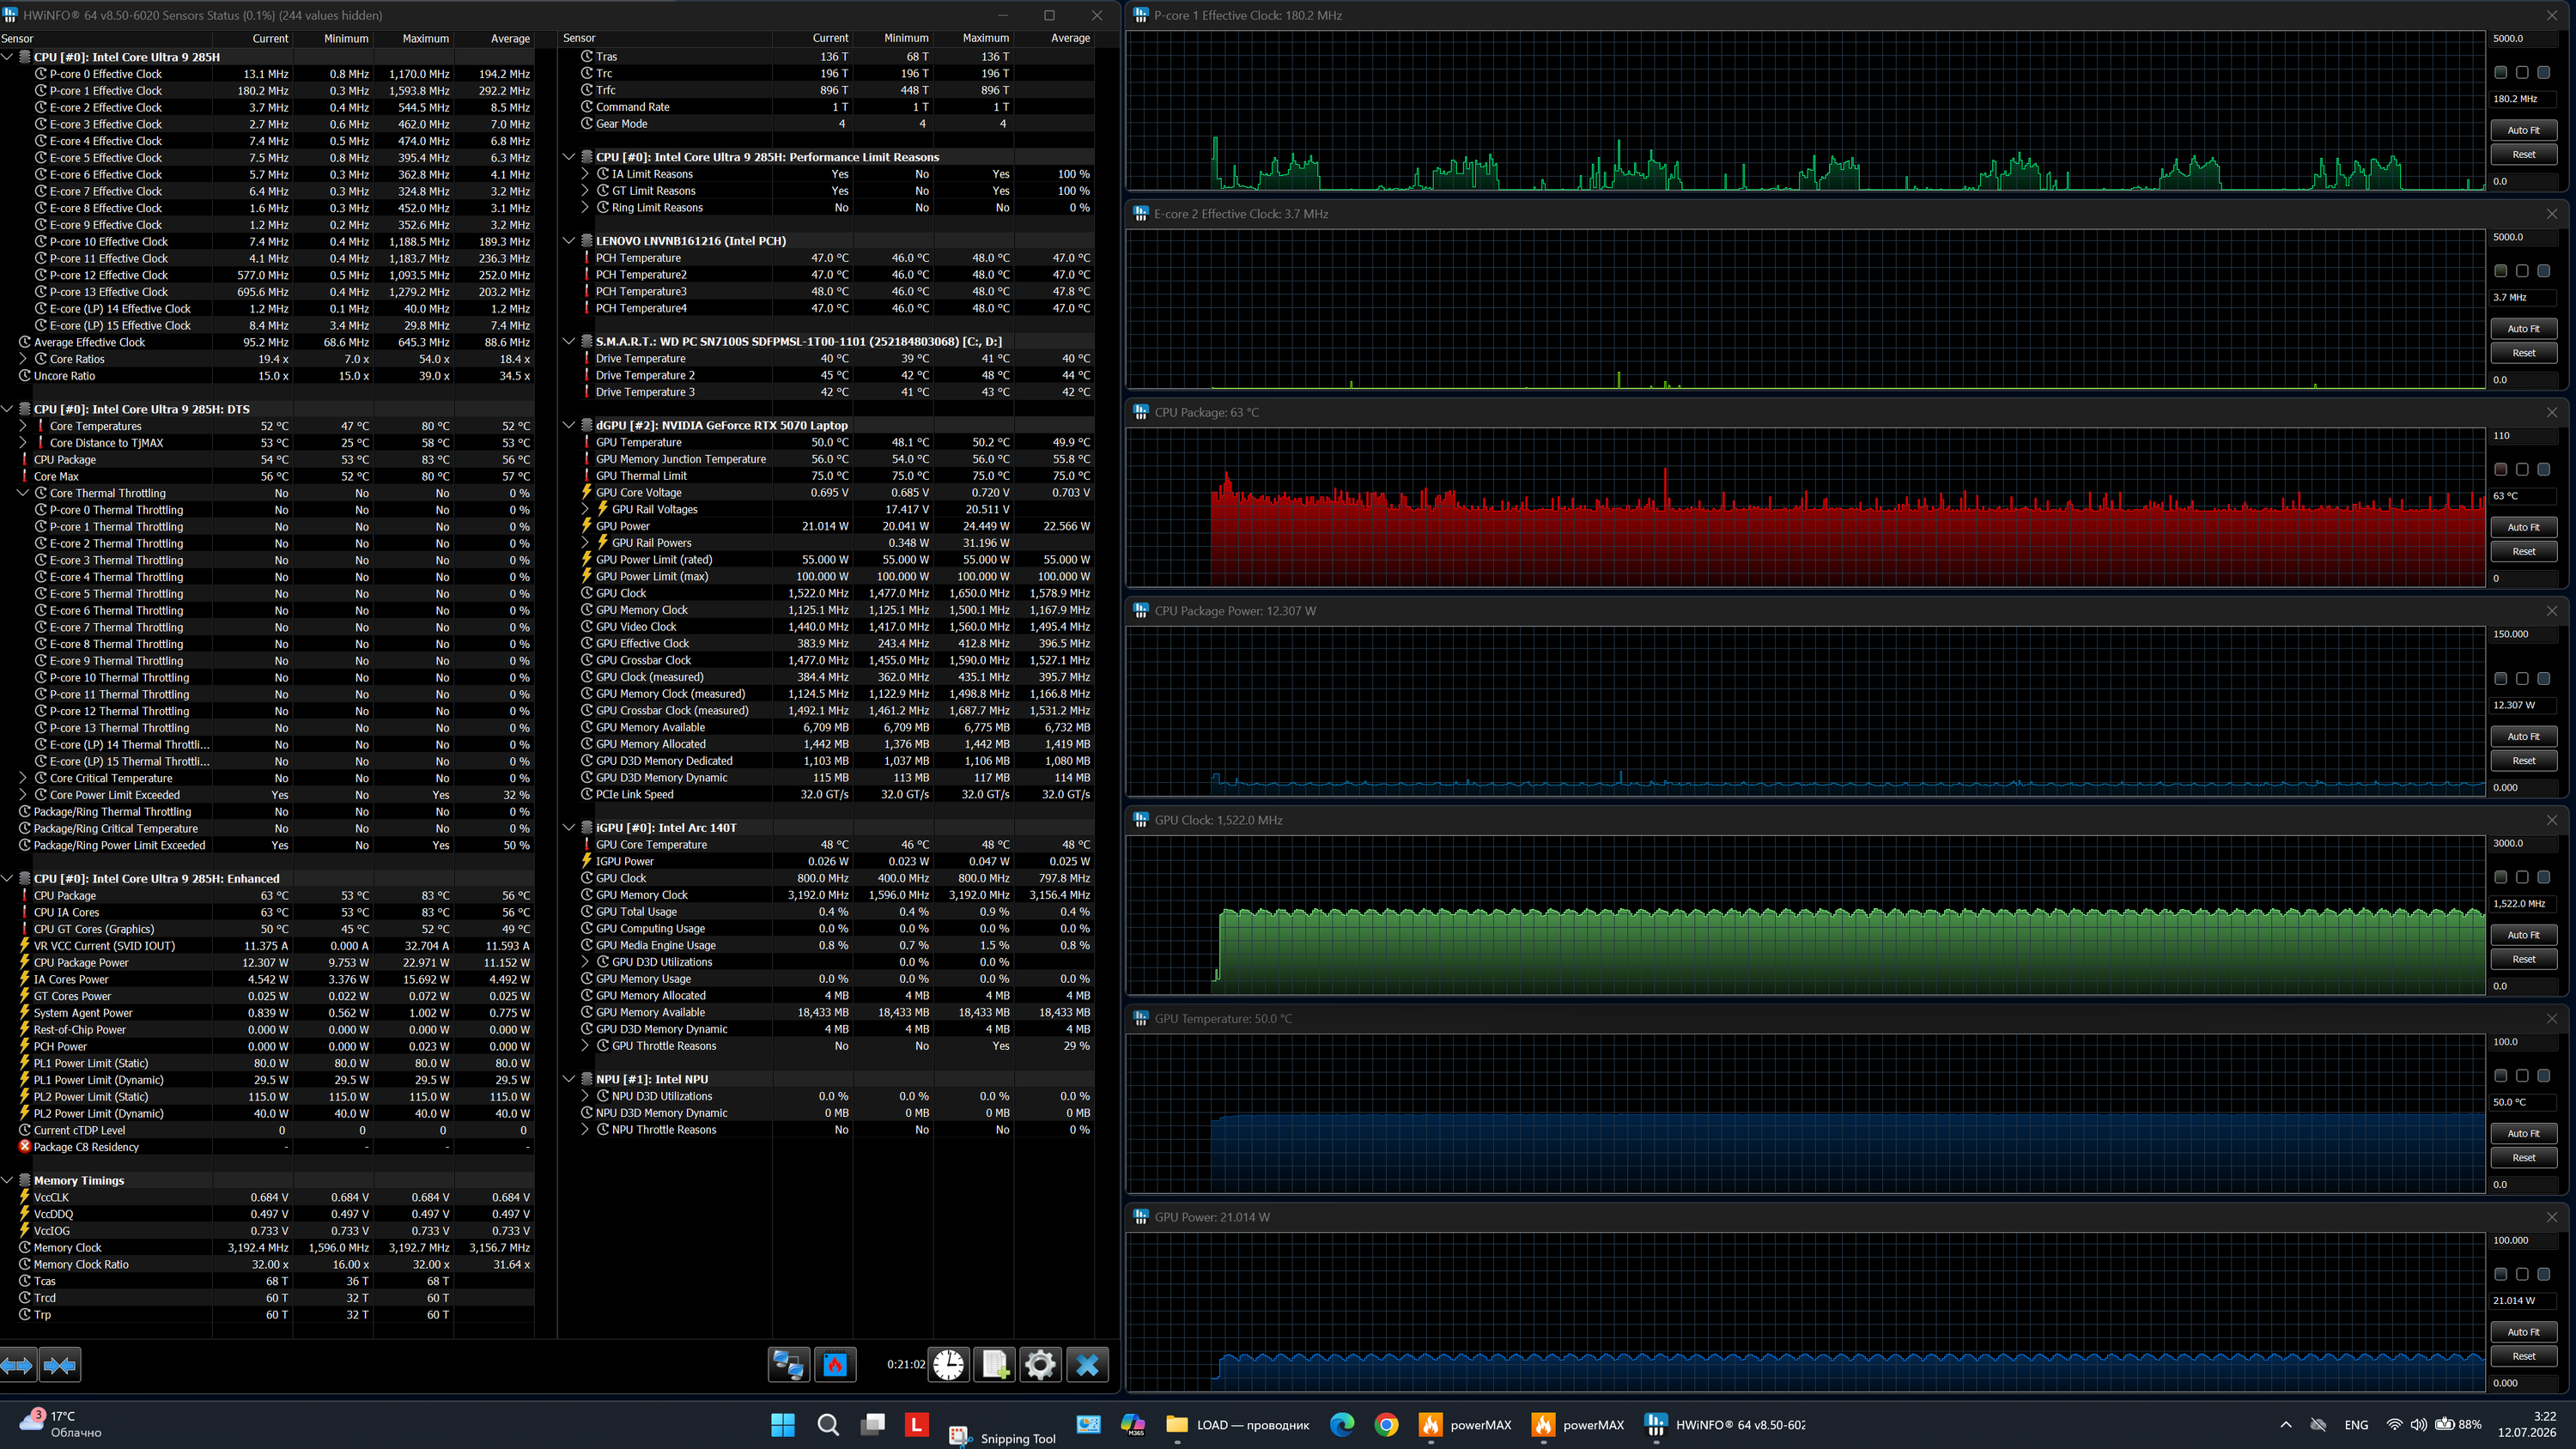Click the expand columns left-right arrows icon

coord(18,1364)
